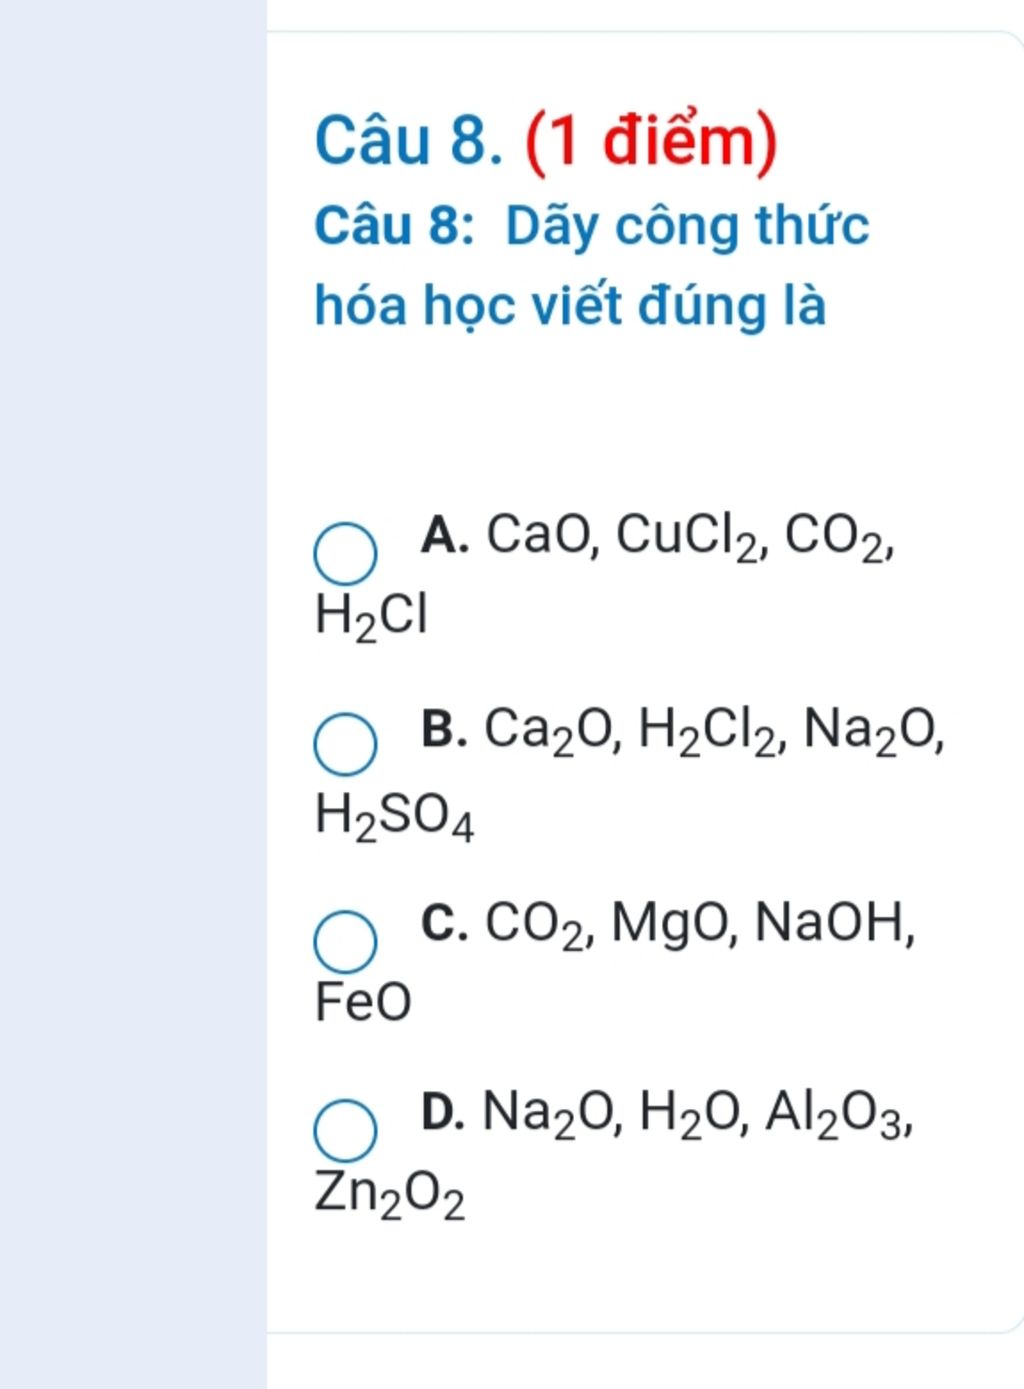Click the light blue left sidebar area
Viewport: 1024px width, 1389px height.
[x=133, y=694]
